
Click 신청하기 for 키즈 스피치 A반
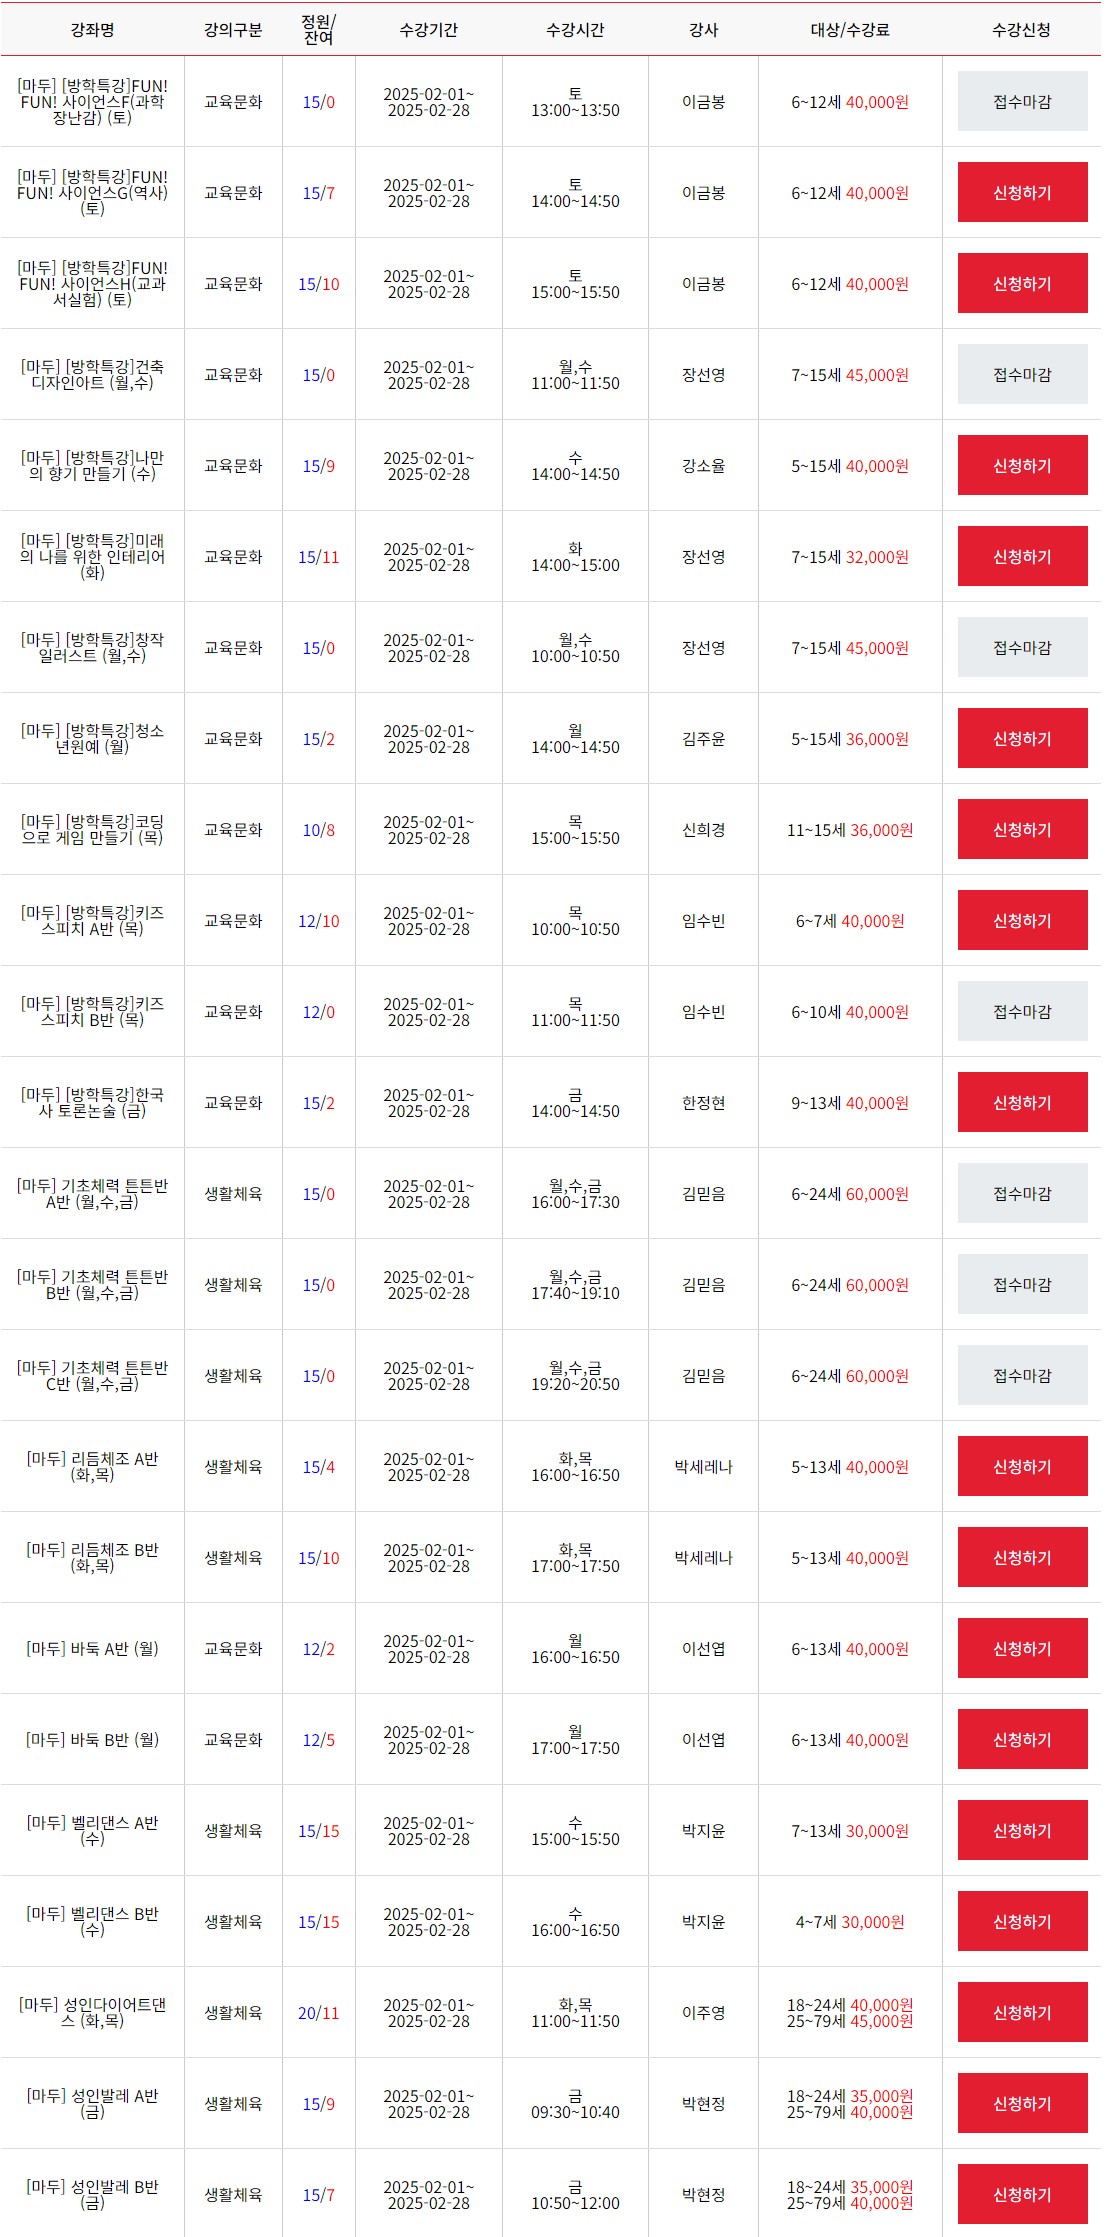(1022, 920)
